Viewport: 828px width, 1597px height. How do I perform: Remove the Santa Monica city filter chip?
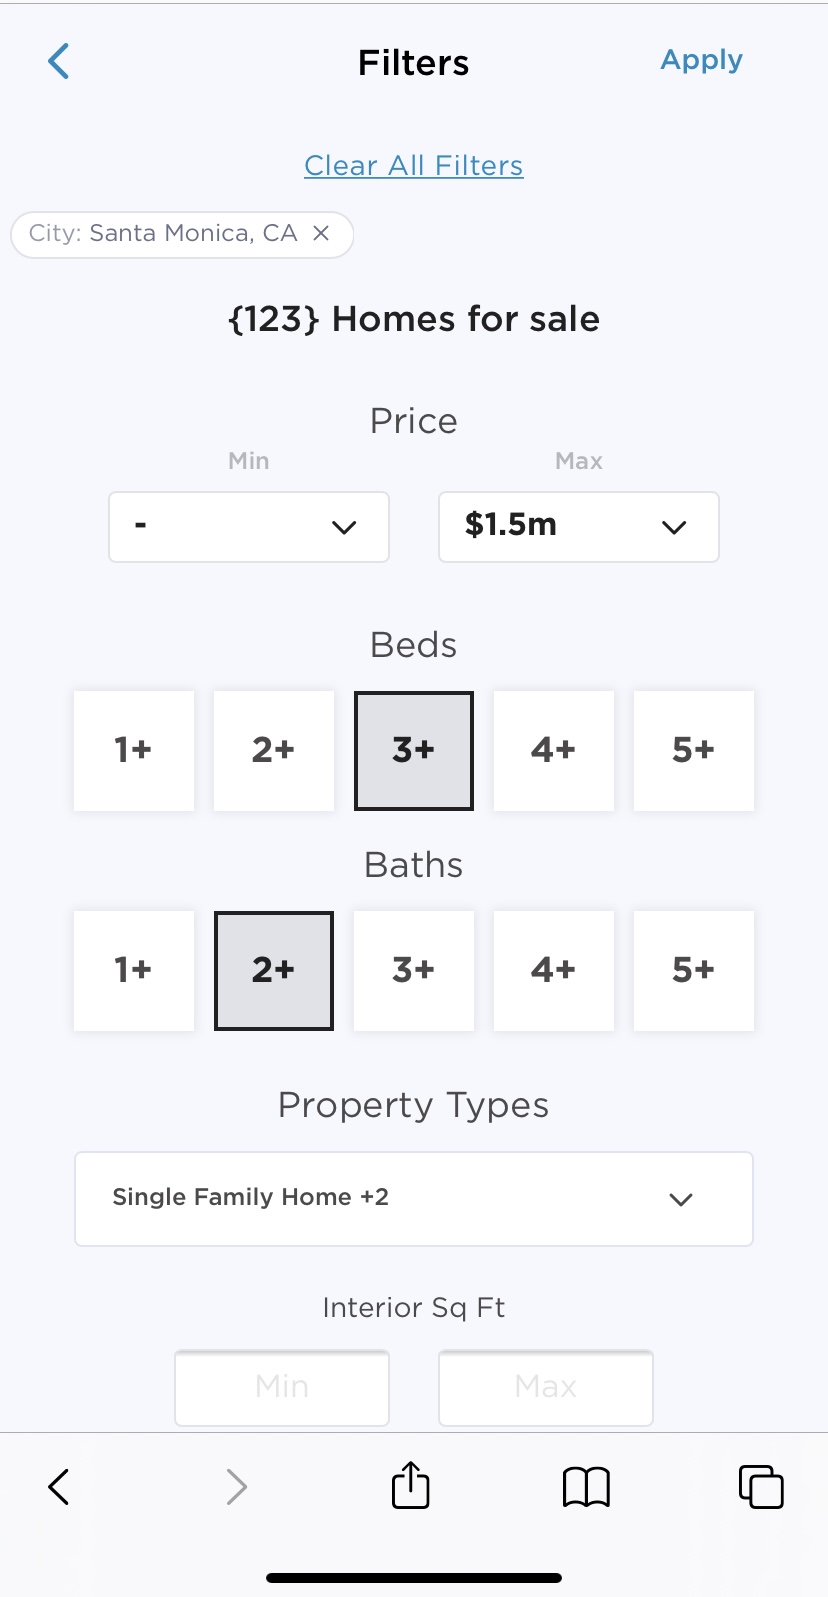pyautogui.click(x=321, y=233)
